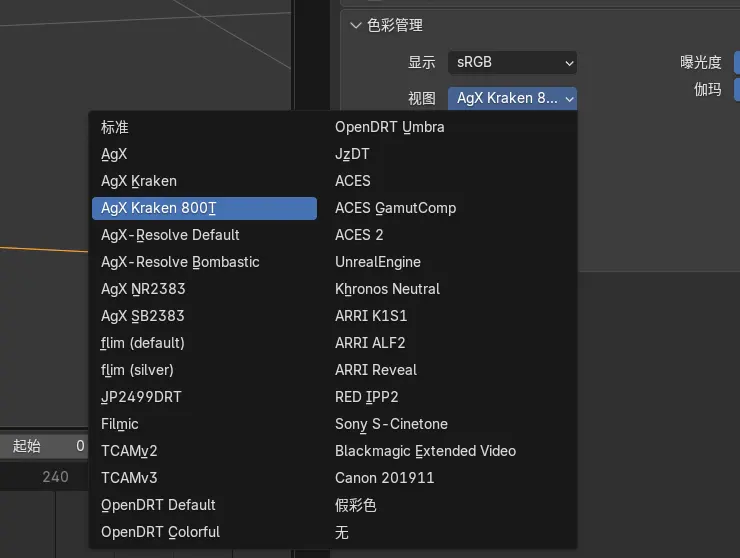Select JzDT view transform
This screenshot has width=740, height=558.
click(x=451, y=154)
